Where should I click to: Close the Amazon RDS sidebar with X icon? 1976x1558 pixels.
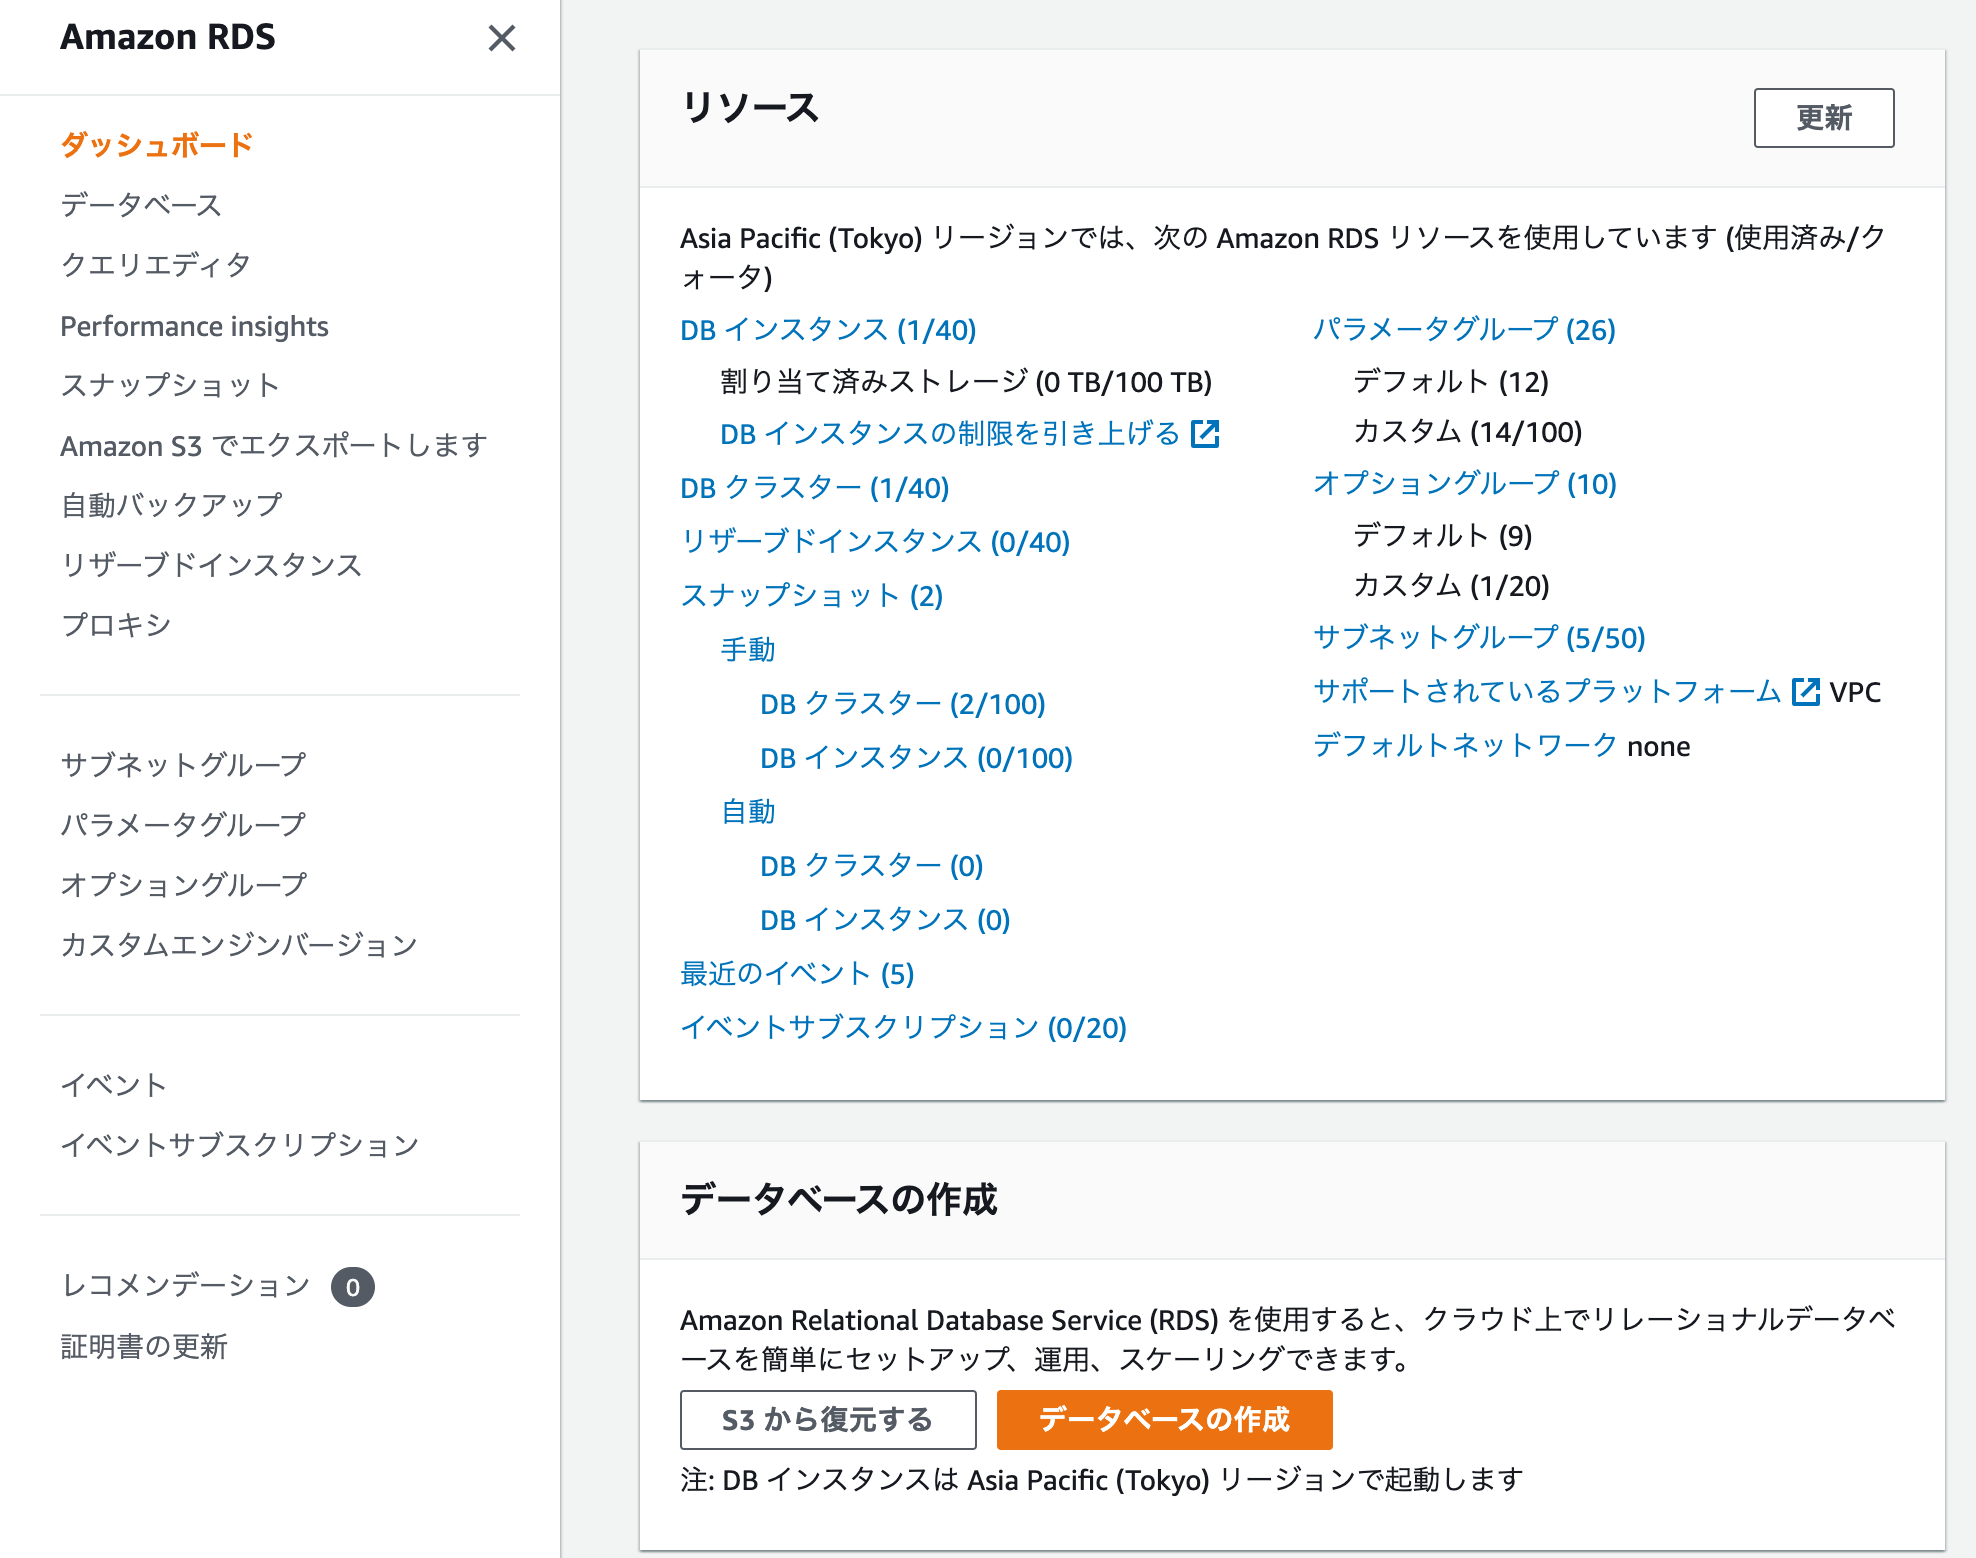tap(501, 38)
